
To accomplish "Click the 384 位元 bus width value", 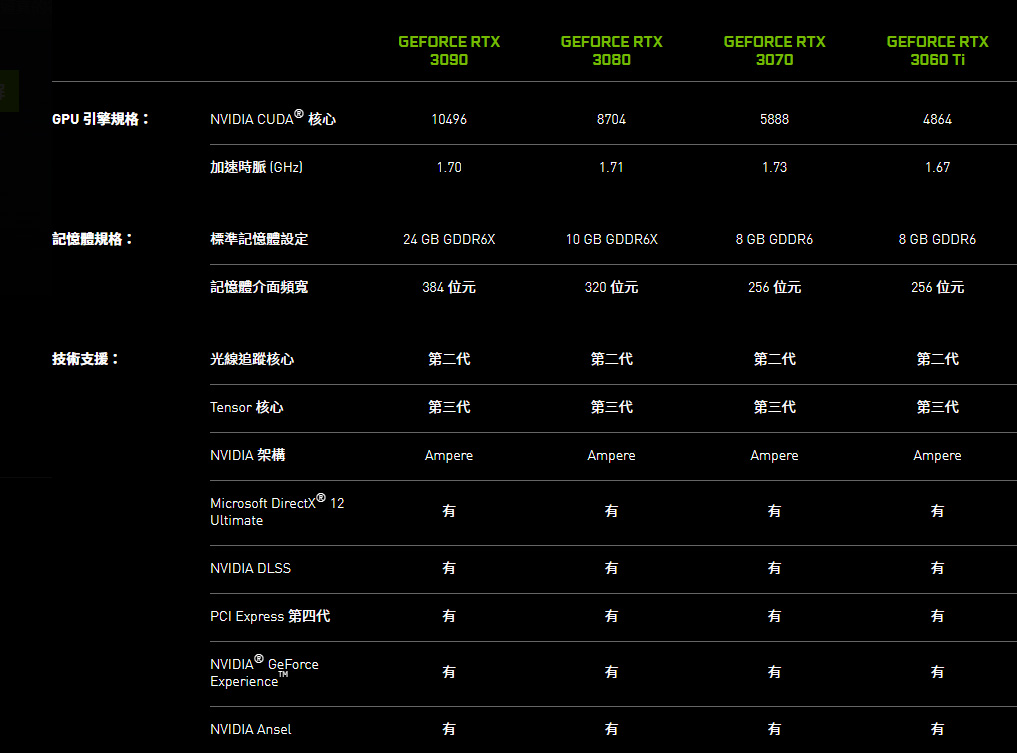I will coord(449,287).
